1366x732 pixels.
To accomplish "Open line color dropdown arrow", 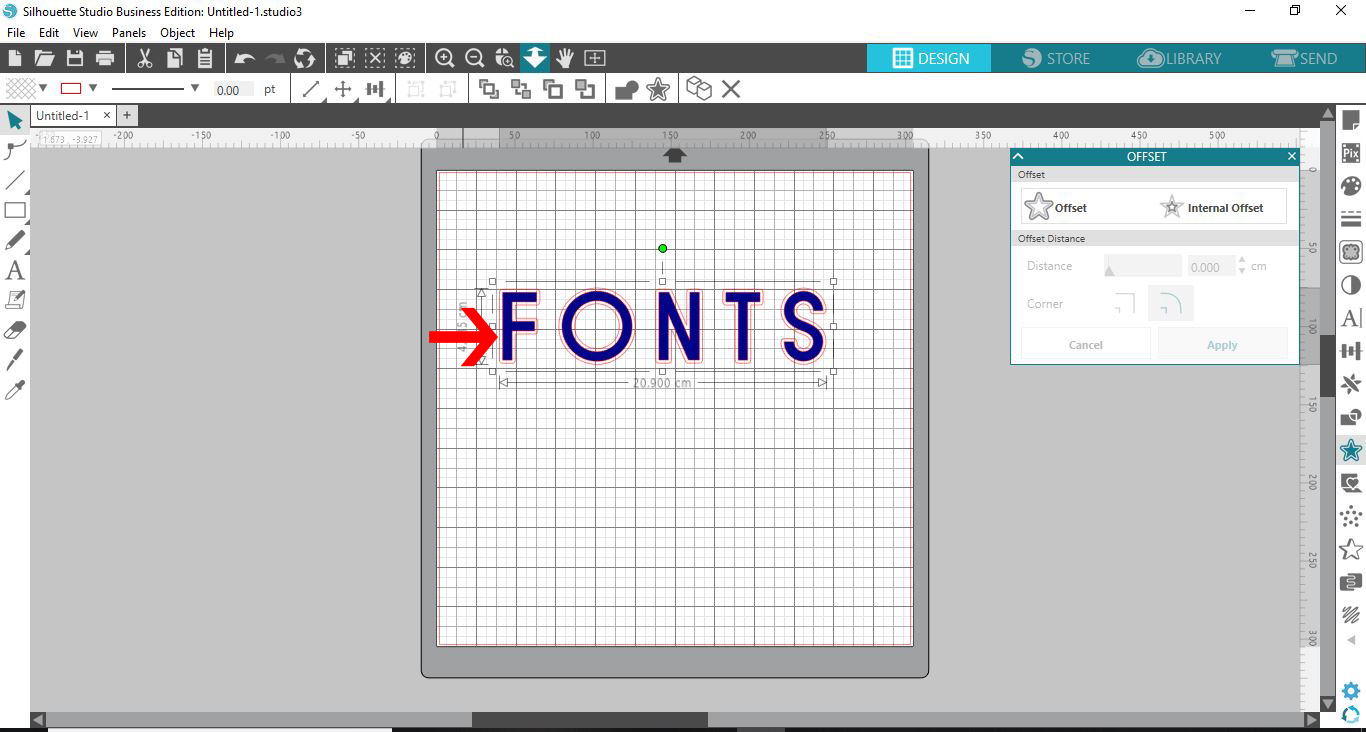I will pyautogui.click(x=93, y=89).
